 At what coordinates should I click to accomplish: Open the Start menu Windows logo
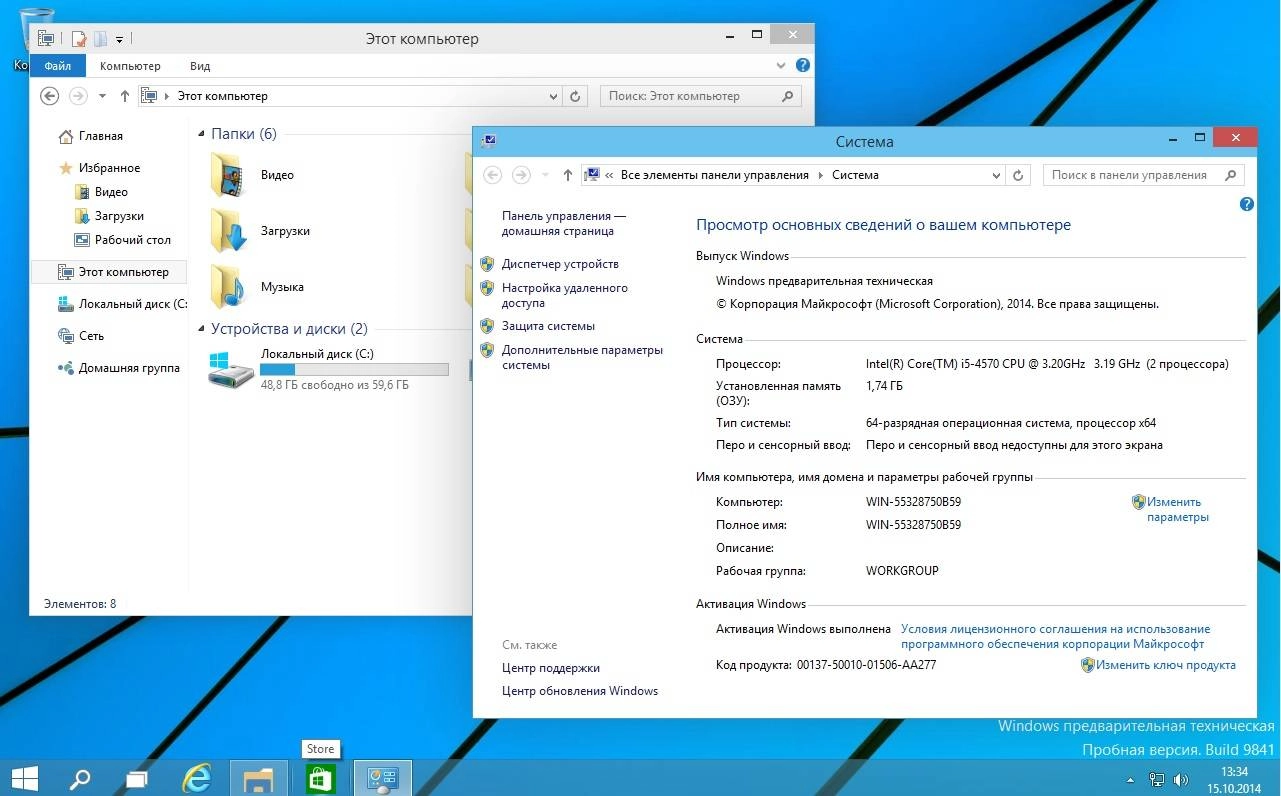[25, 778]
